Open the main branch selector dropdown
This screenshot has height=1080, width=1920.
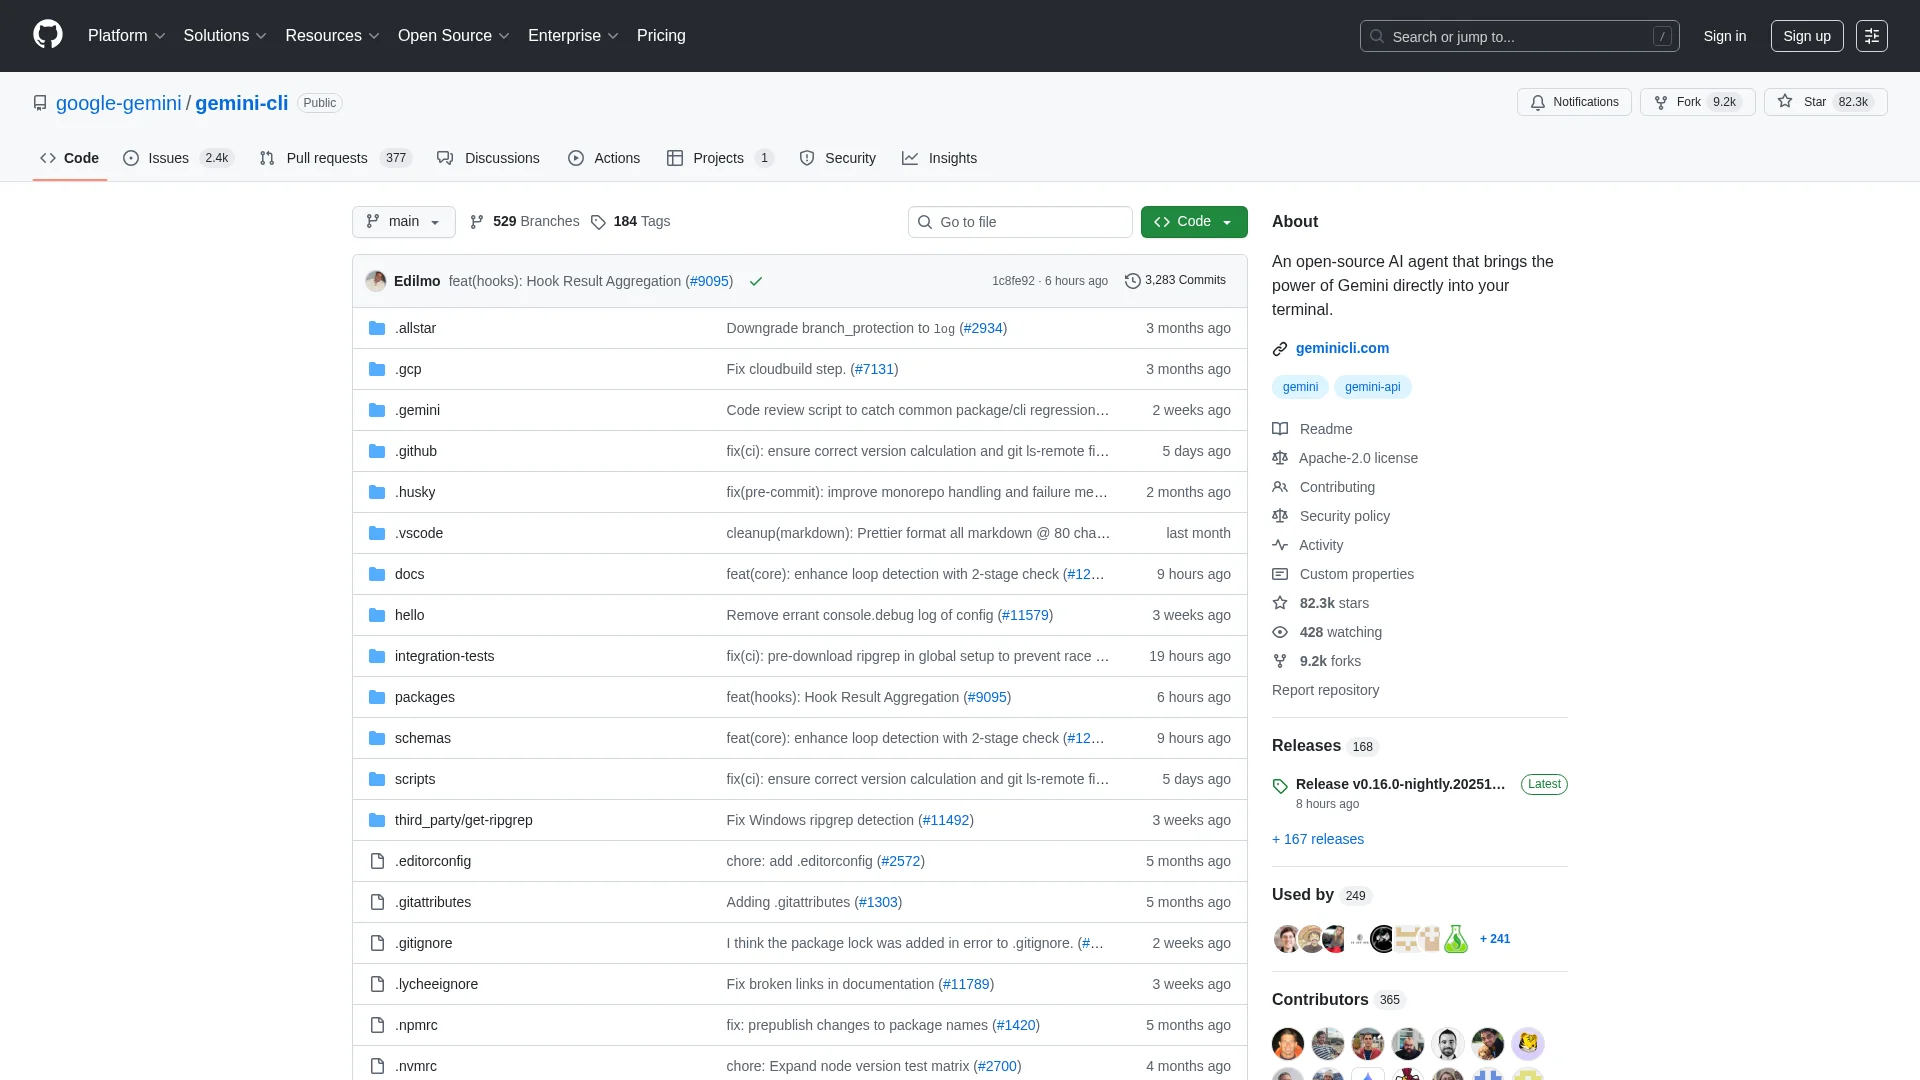pyautogui.click(x=403, y=222)
